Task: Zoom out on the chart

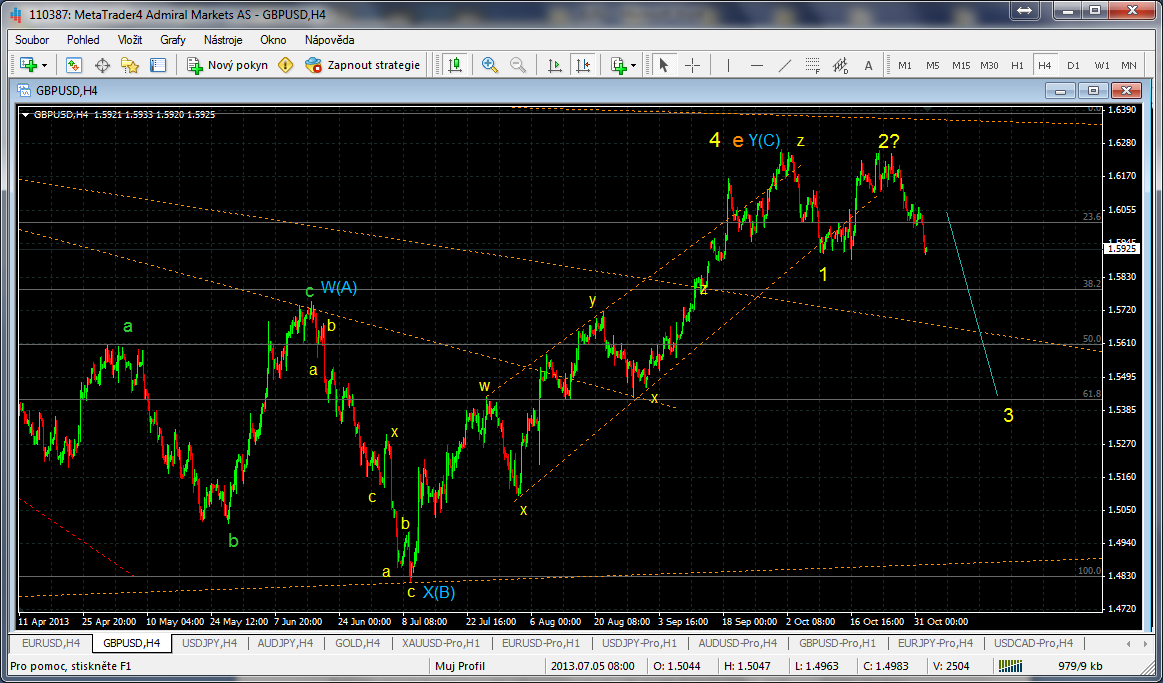Action: (518, 65)
